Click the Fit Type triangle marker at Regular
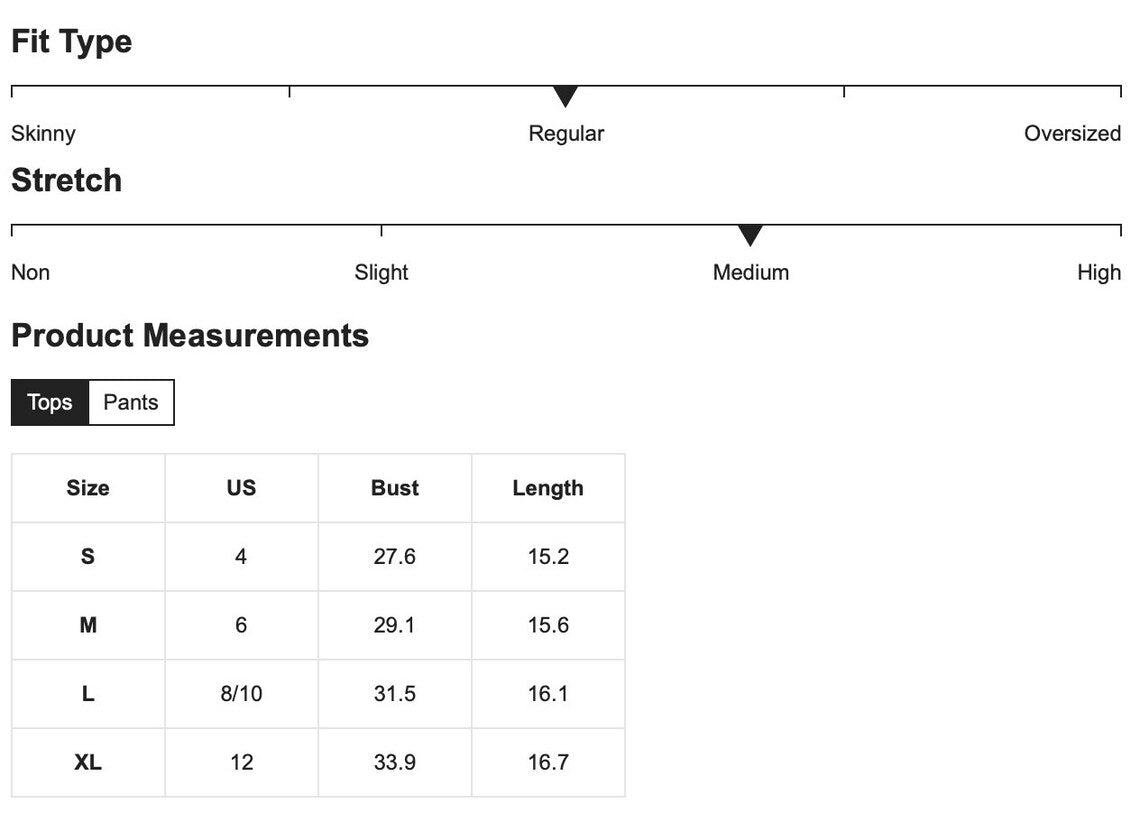 pyautogui.click(x=566, y=97)
